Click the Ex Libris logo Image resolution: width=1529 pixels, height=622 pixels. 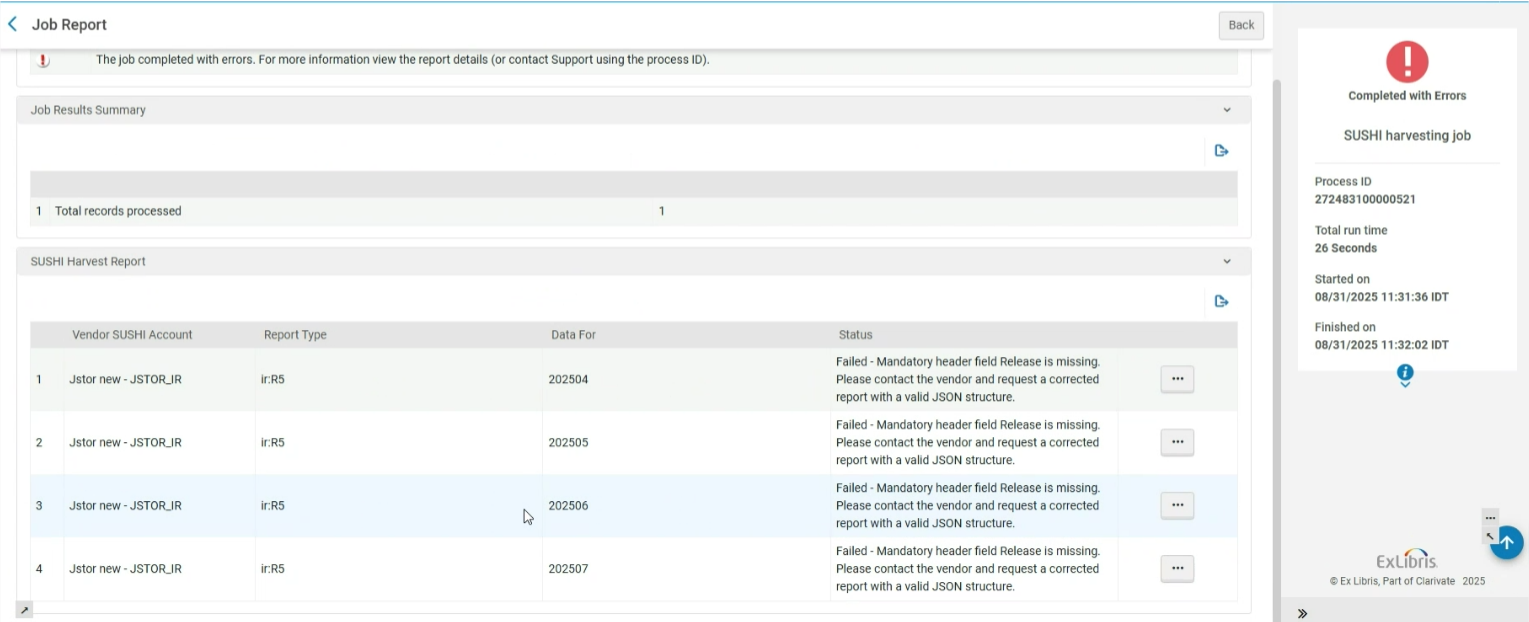click(1407, 560)
